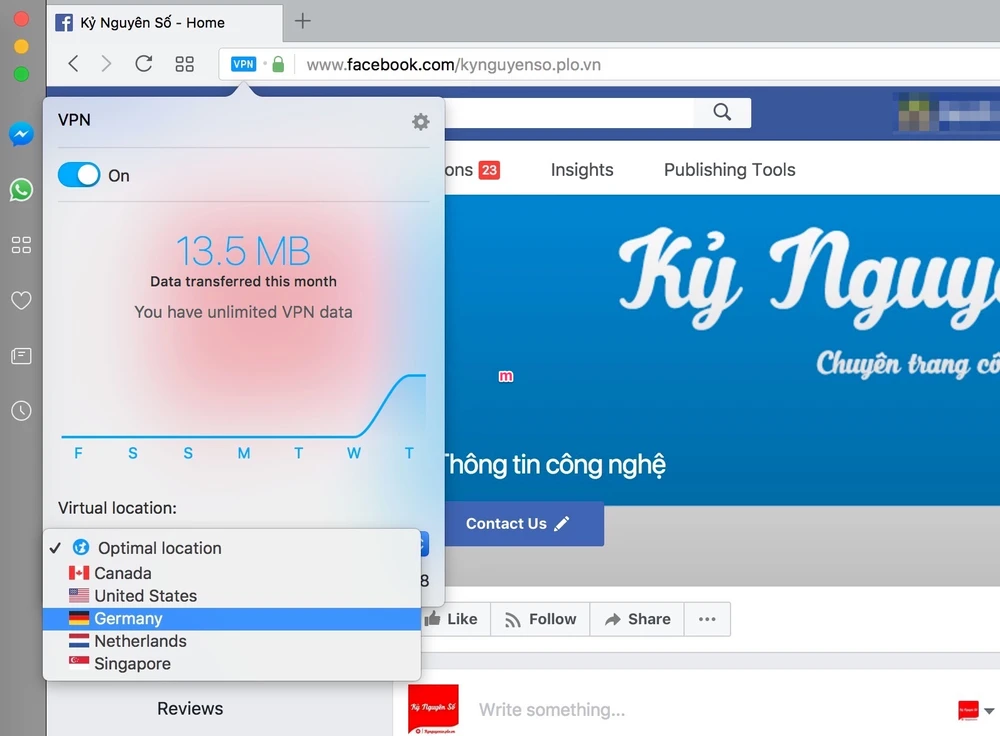
Task: Open VPN settings gear icon
Action: click(x=421, y=121)
